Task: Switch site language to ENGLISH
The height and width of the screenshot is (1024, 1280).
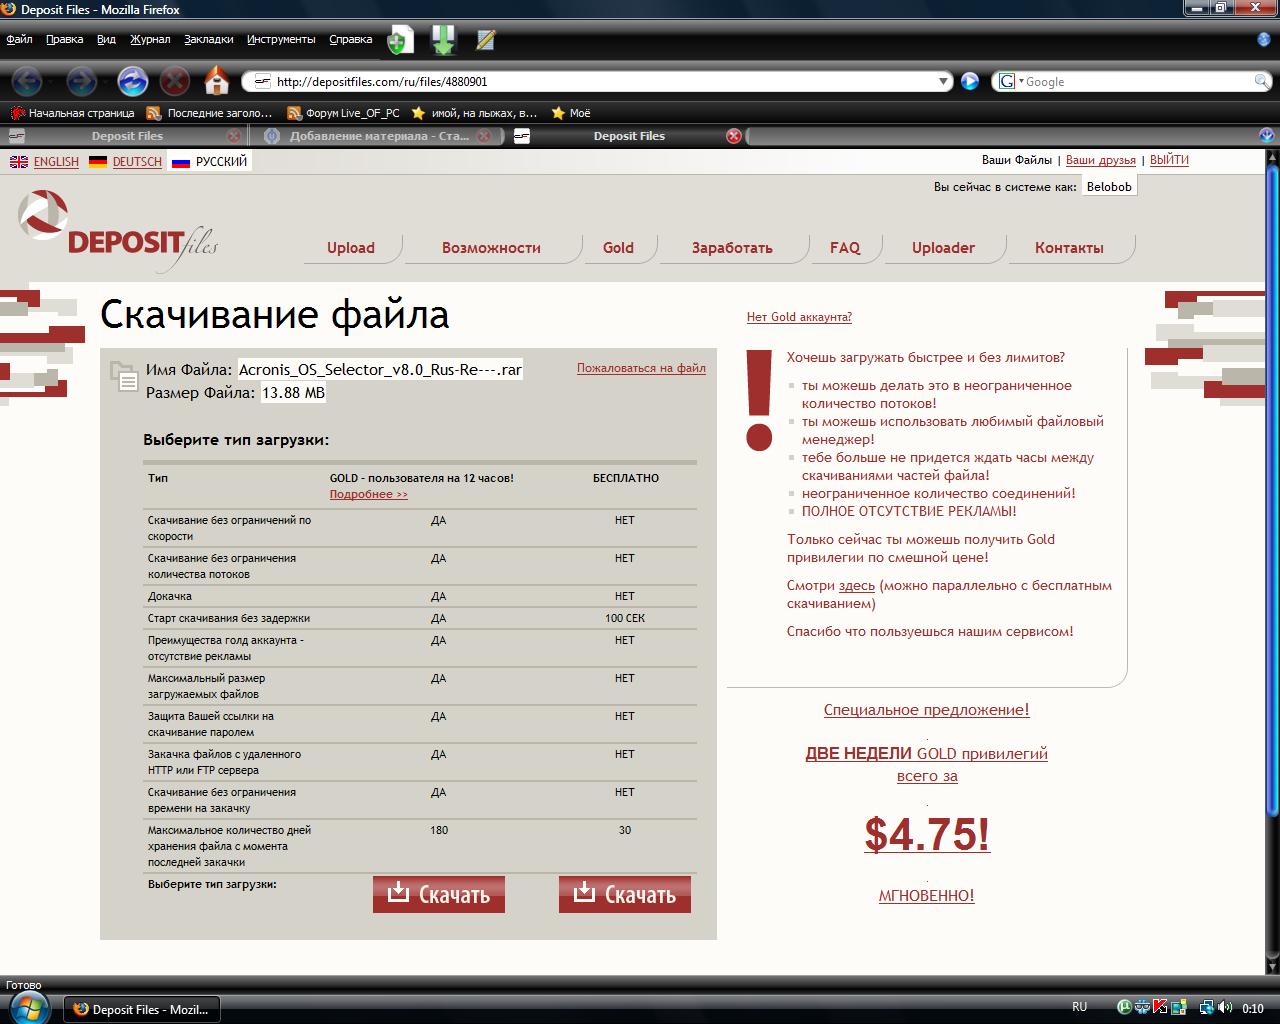Action: click(56, 161)
